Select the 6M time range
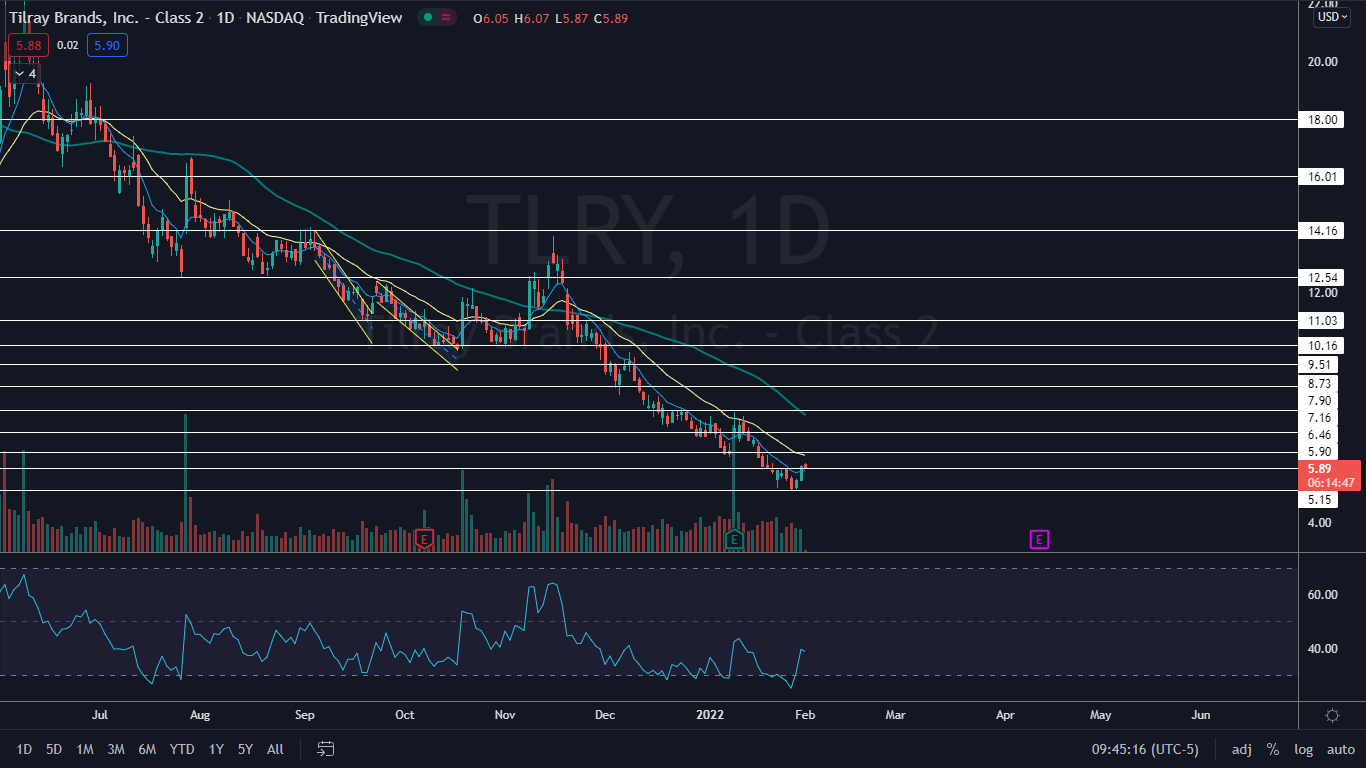The height and width of the screenshot is (768, 1366). click(x=147, y=749)
